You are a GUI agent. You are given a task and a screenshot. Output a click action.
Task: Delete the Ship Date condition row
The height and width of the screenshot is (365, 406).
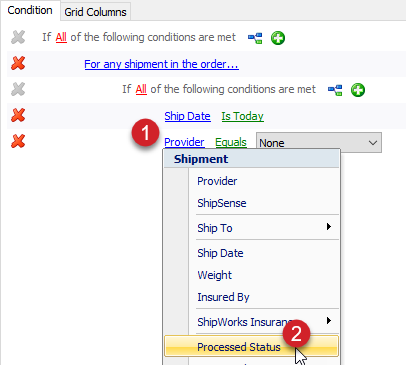(18, 115)
